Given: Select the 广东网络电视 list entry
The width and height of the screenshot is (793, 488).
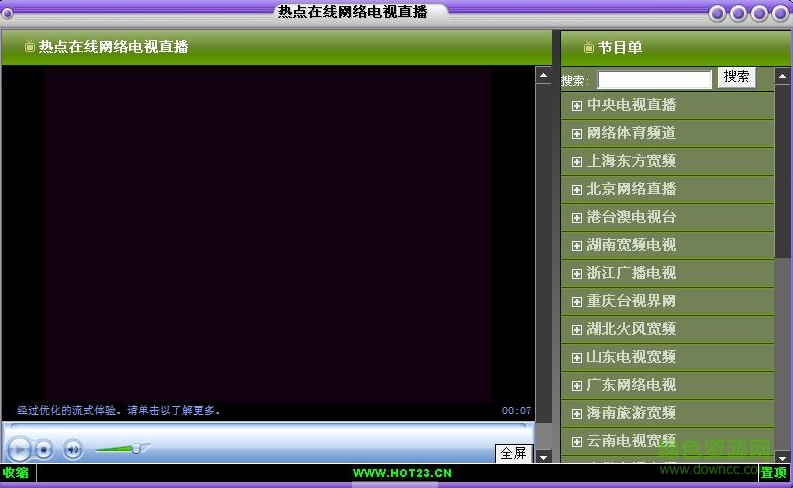Looking at the screenshot, I should [x=667, y=385].
